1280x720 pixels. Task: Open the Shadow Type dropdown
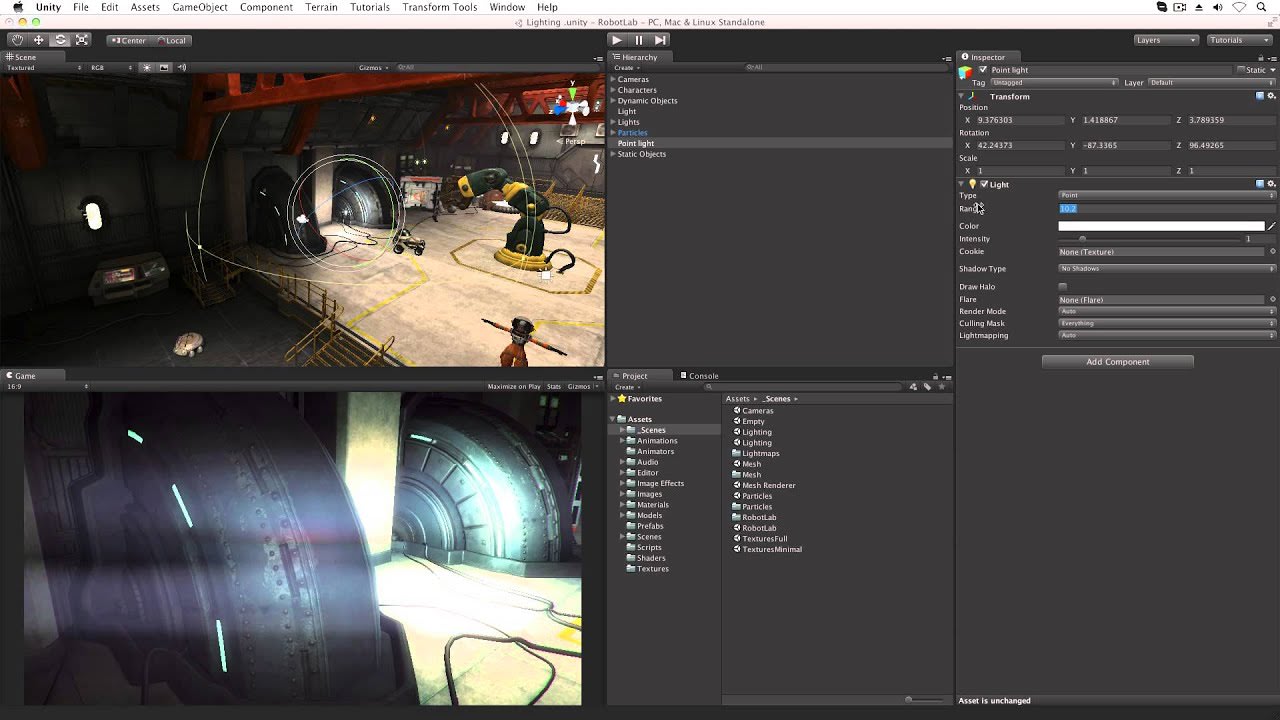[x=1168, y=269]
